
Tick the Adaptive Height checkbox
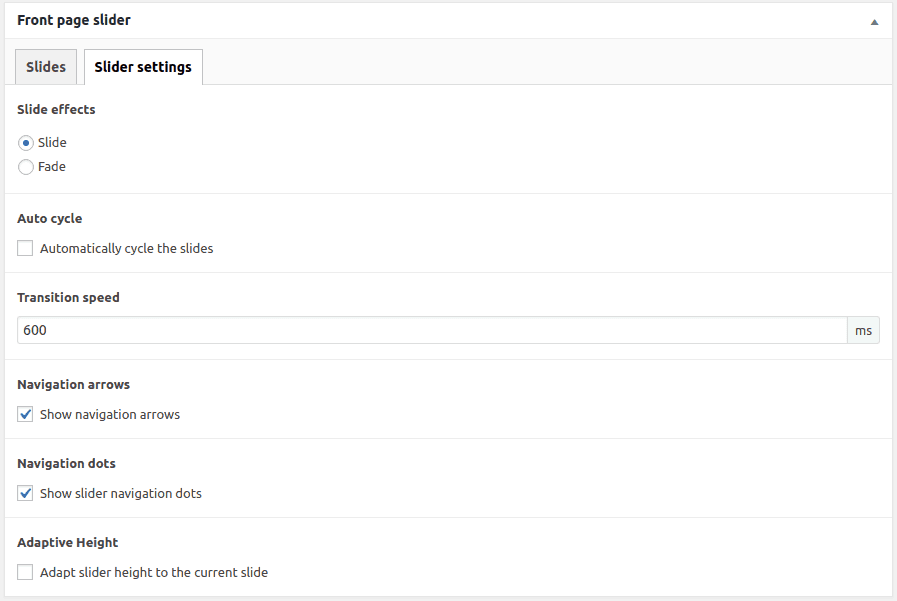coord(26,573)
